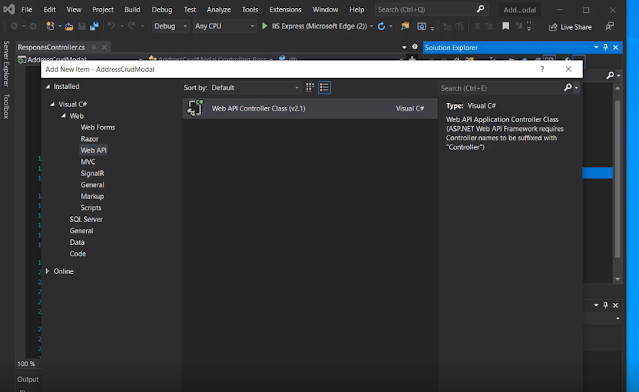Image resolution: width=639 pixels, height=392 pixels.
Task: Click the save file icon
Action: 82,26
